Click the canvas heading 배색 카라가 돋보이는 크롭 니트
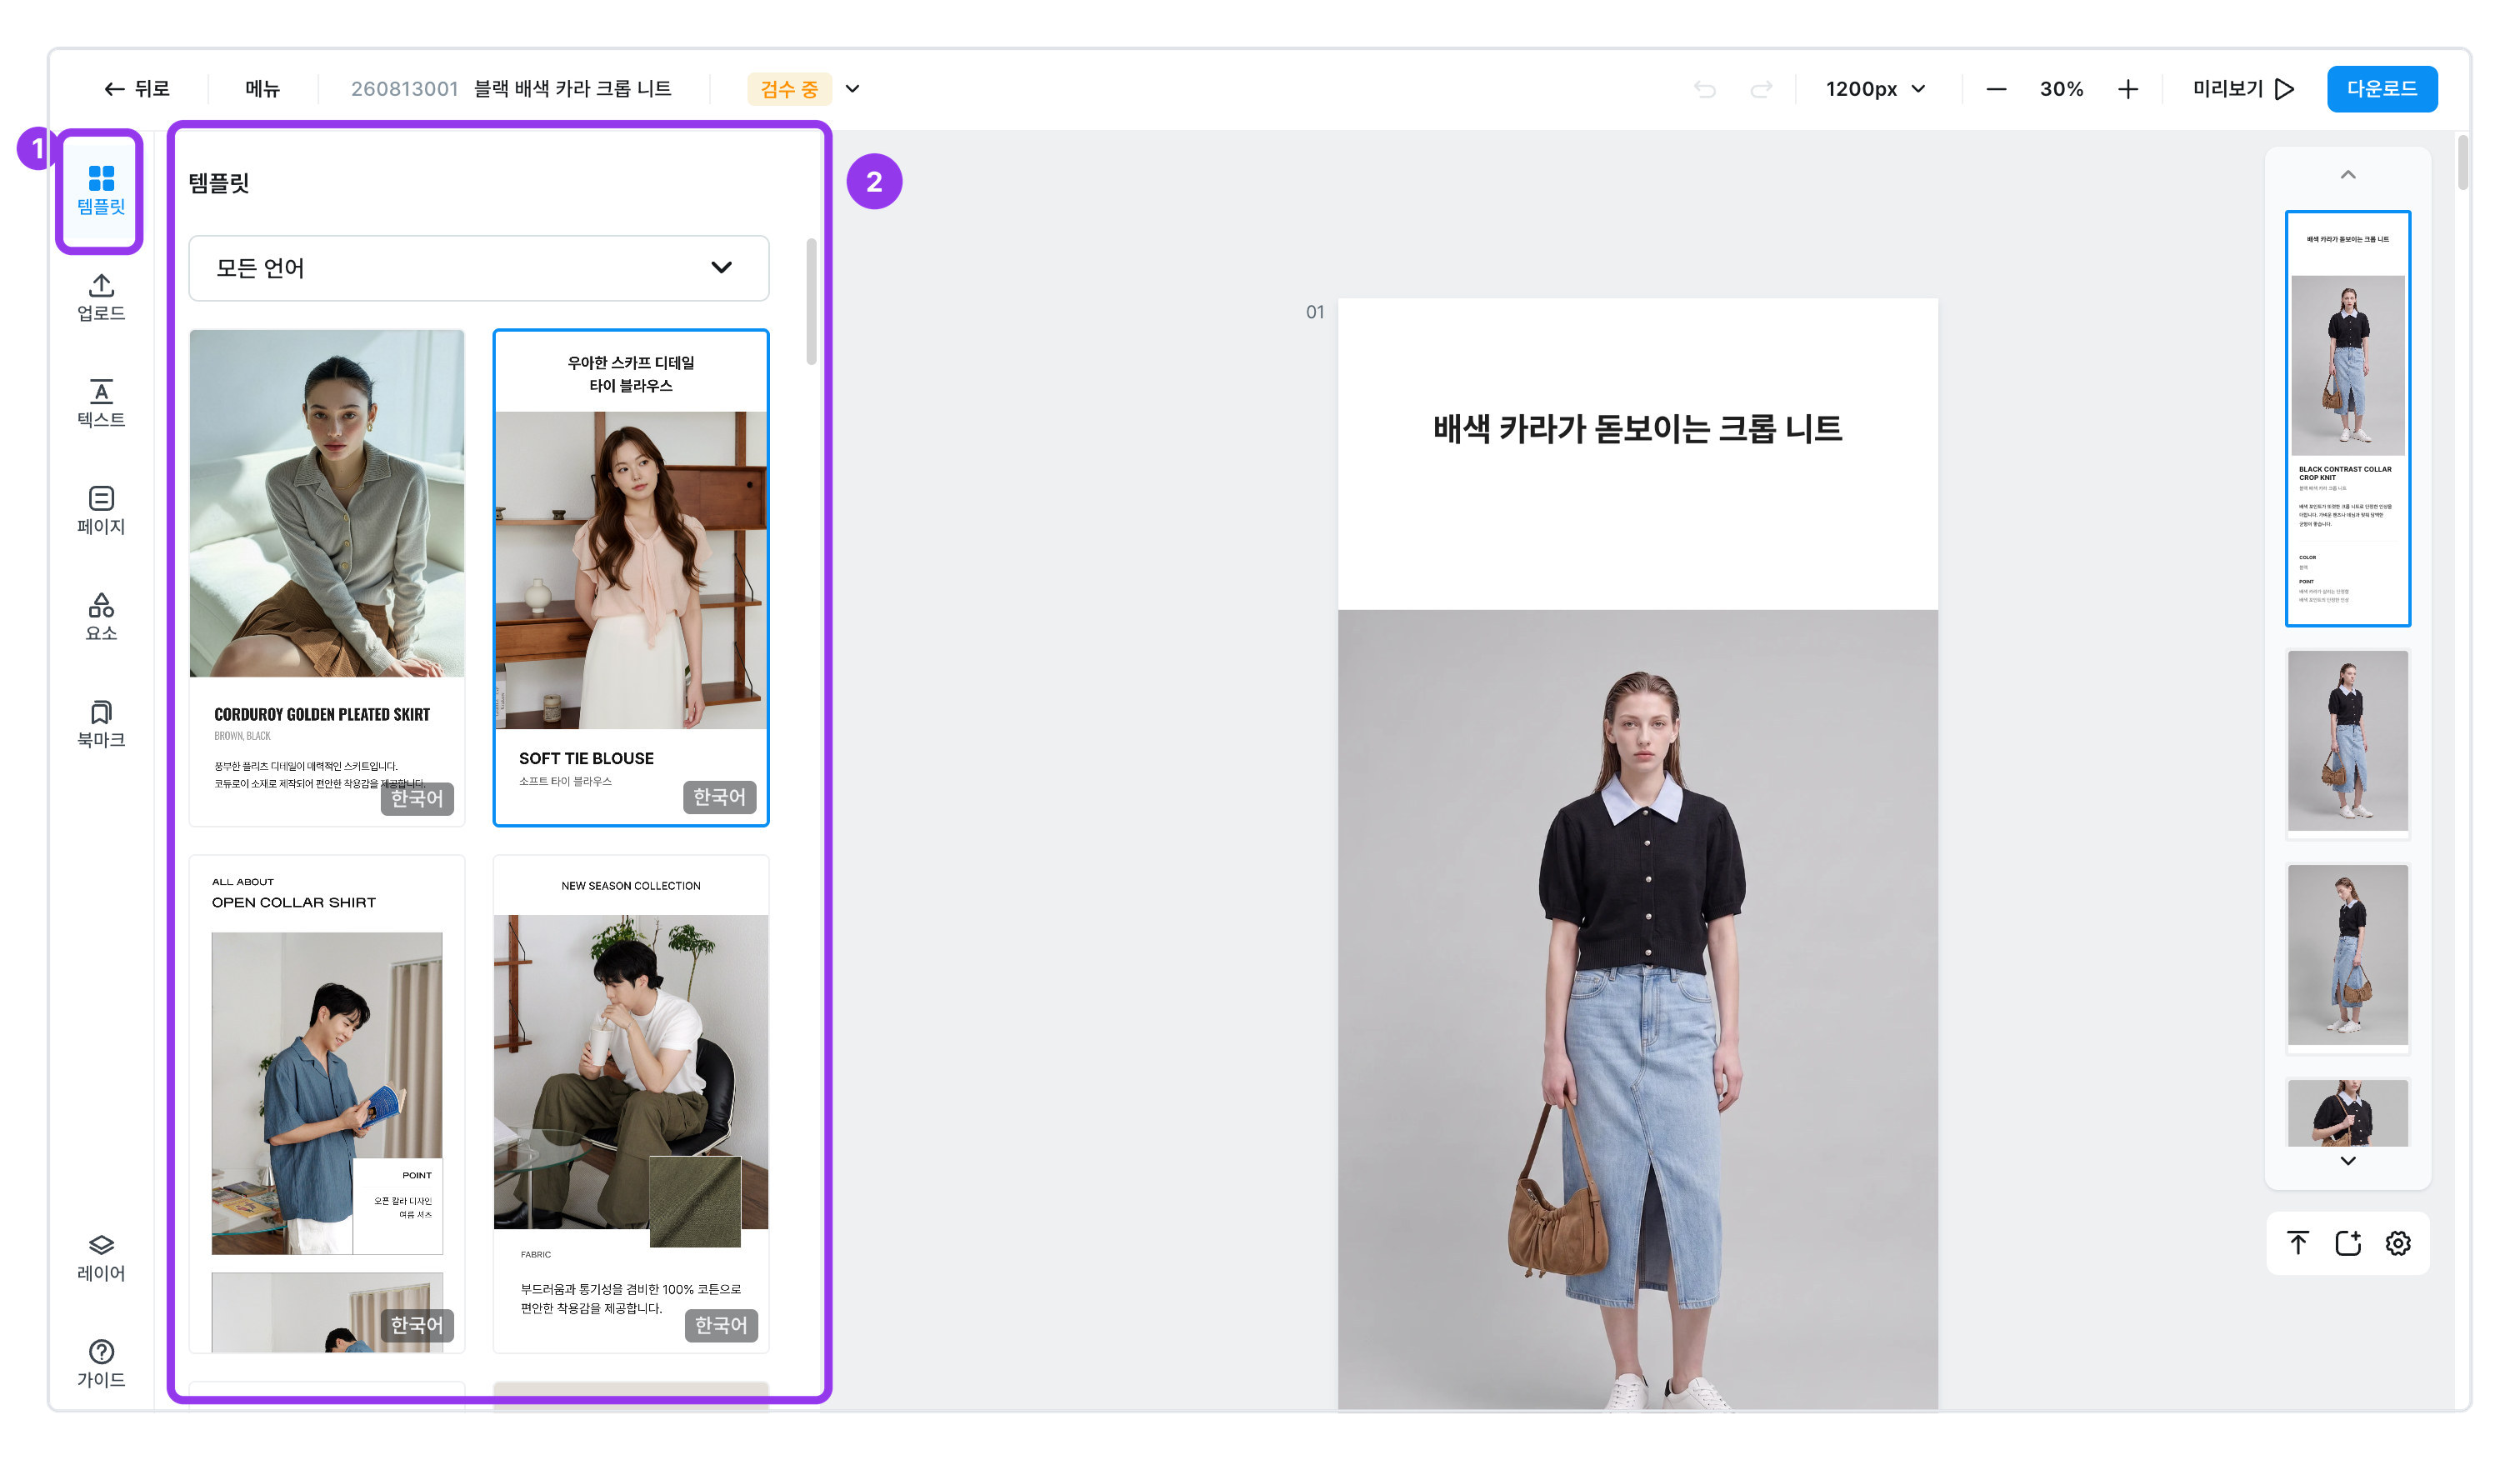This screenshot has width=2520, height=1460. [1638, 429]
